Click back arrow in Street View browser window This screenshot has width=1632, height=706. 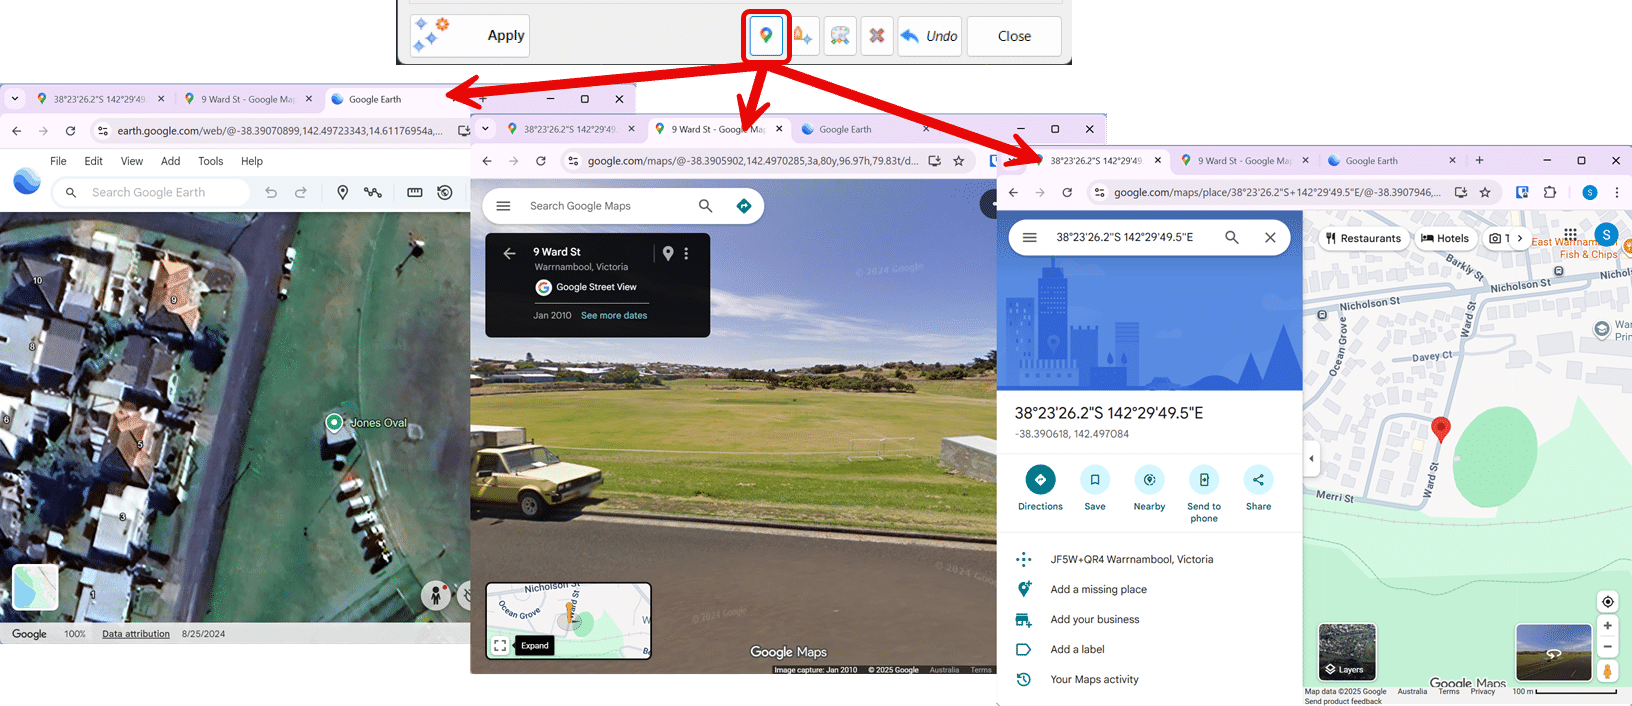pyautogui.click(x=487, y=161)
